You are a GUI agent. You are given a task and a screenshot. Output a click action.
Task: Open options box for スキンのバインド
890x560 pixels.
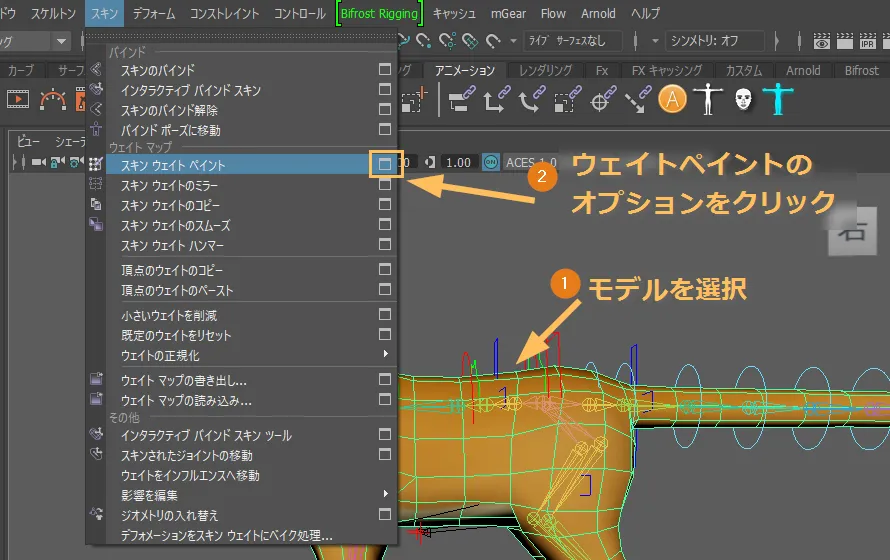tap(385, 70)
